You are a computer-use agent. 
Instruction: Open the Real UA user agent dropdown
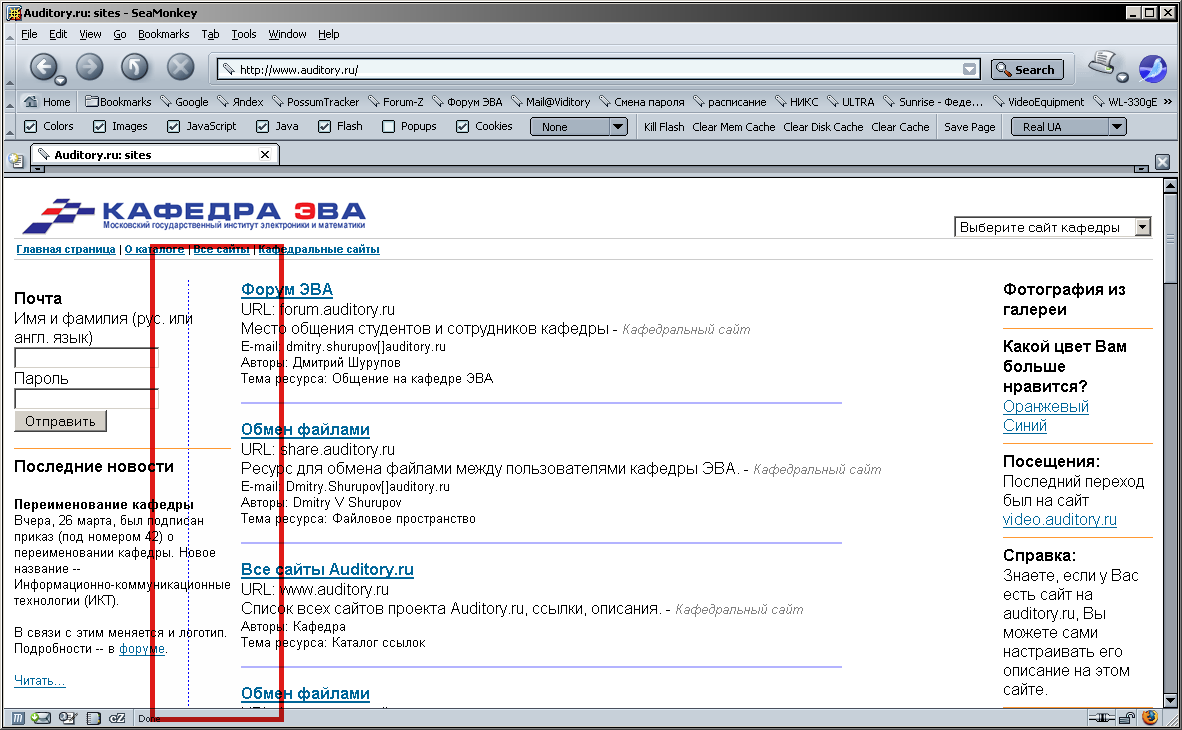click(x=1068, y=127)
